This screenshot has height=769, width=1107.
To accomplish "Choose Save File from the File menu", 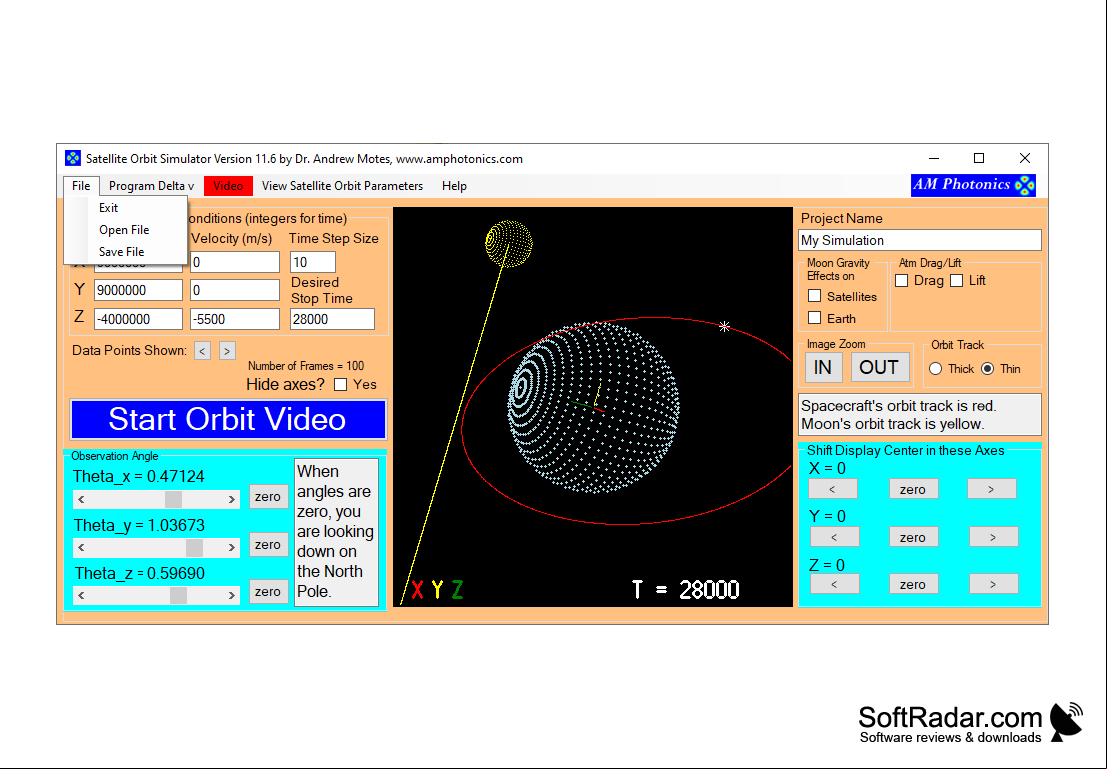I will tap(121, 251).
